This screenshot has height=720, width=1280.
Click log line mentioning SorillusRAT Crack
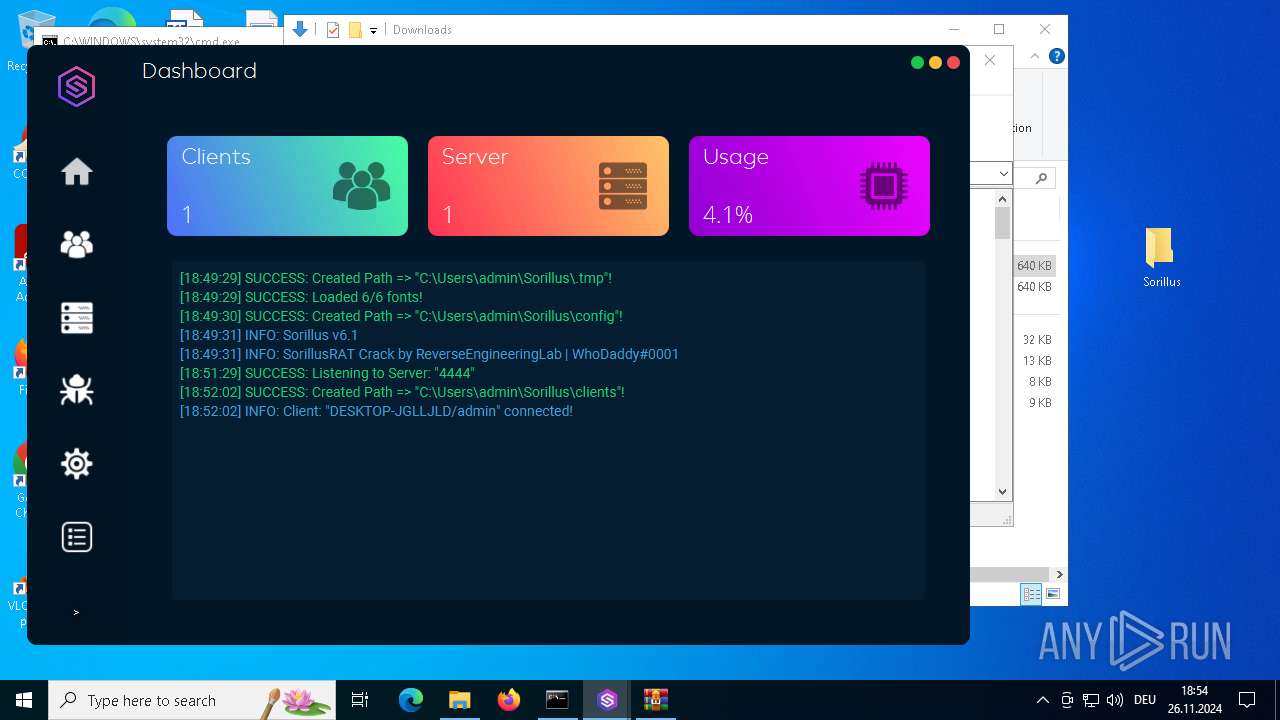coord(429,354)
